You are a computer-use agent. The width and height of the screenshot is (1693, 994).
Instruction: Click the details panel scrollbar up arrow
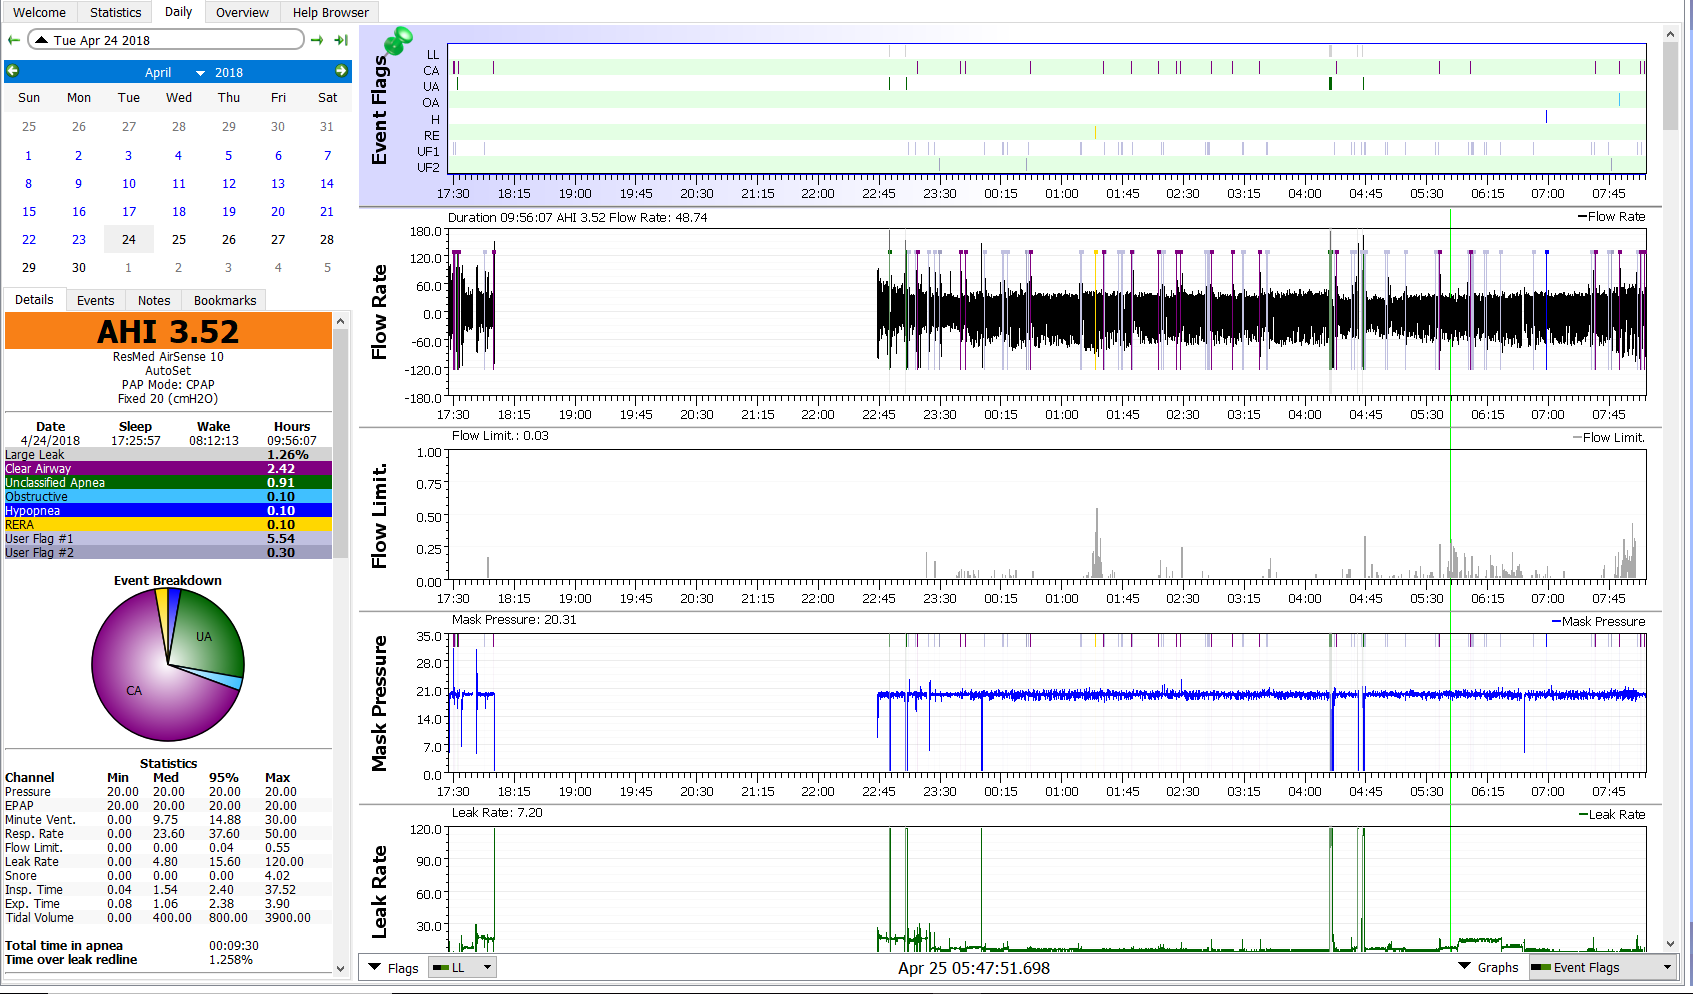(x=340, y=321)
